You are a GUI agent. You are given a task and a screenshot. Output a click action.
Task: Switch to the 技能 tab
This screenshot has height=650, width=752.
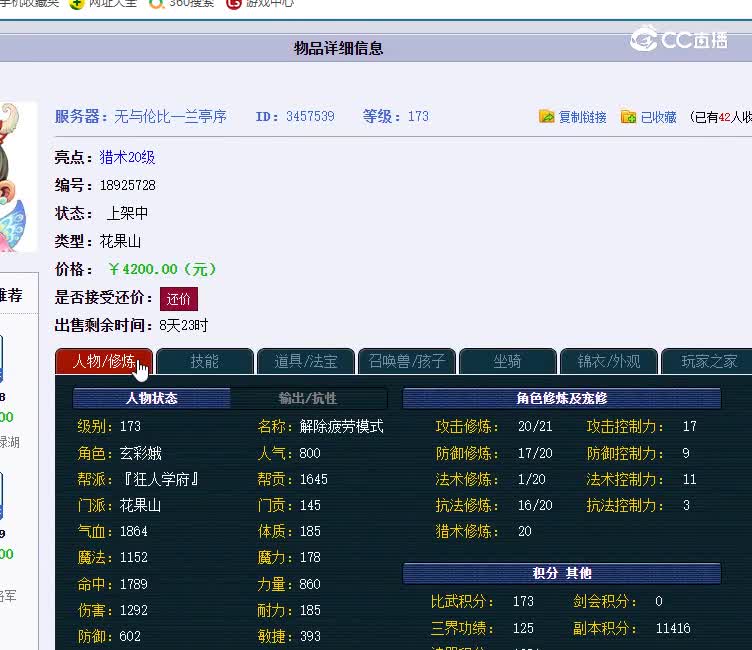205,361
